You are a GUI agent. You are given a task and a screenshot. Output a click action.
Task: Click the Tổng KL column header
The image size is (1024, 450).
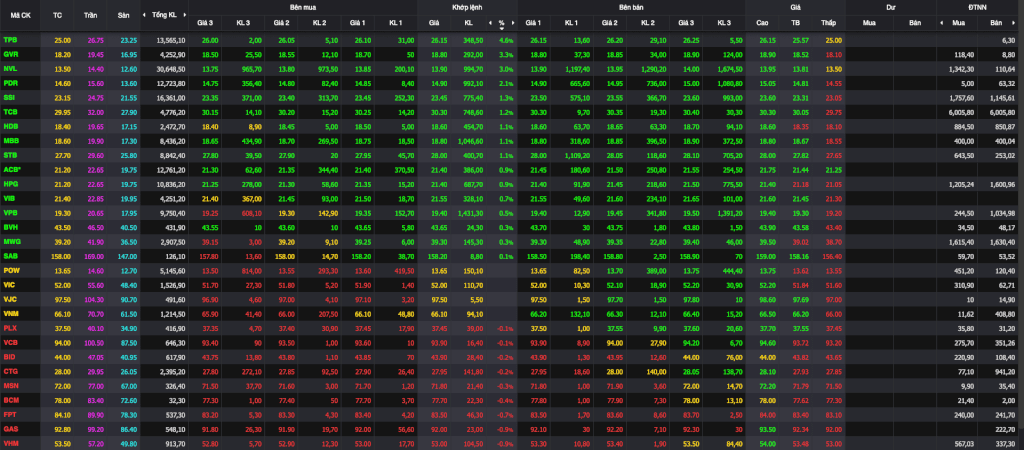164,14
